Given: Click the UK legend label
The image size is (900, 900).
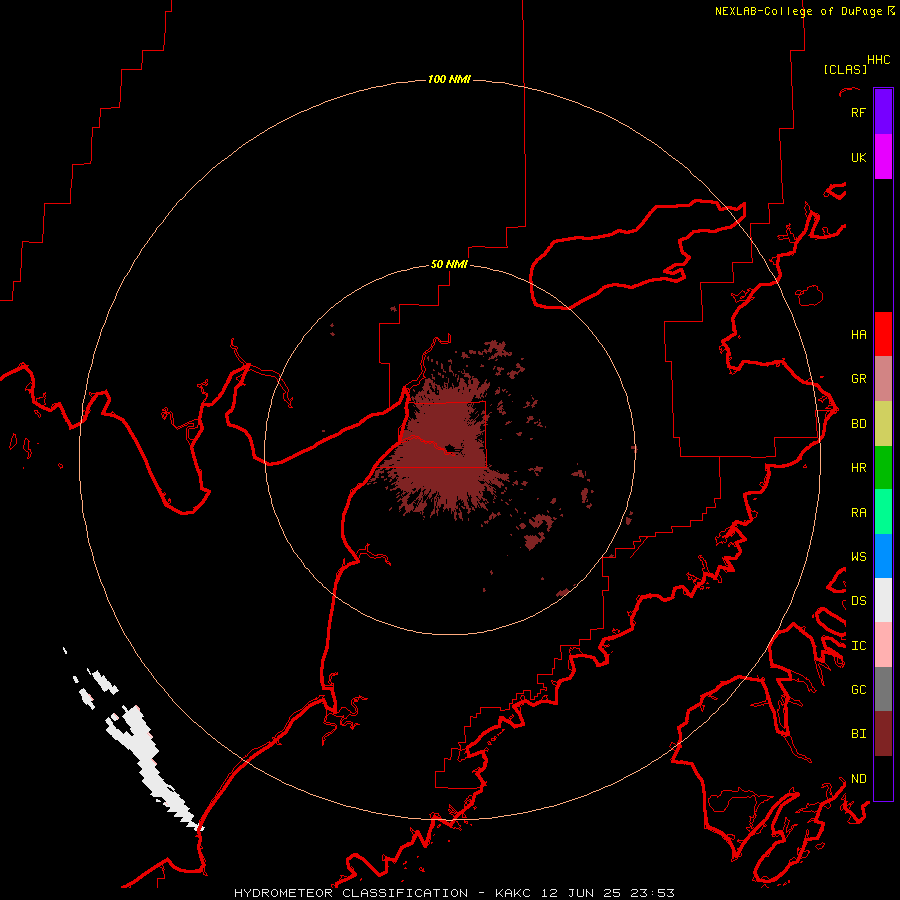Looking at the screenshot, I should [x=858, y=157].
